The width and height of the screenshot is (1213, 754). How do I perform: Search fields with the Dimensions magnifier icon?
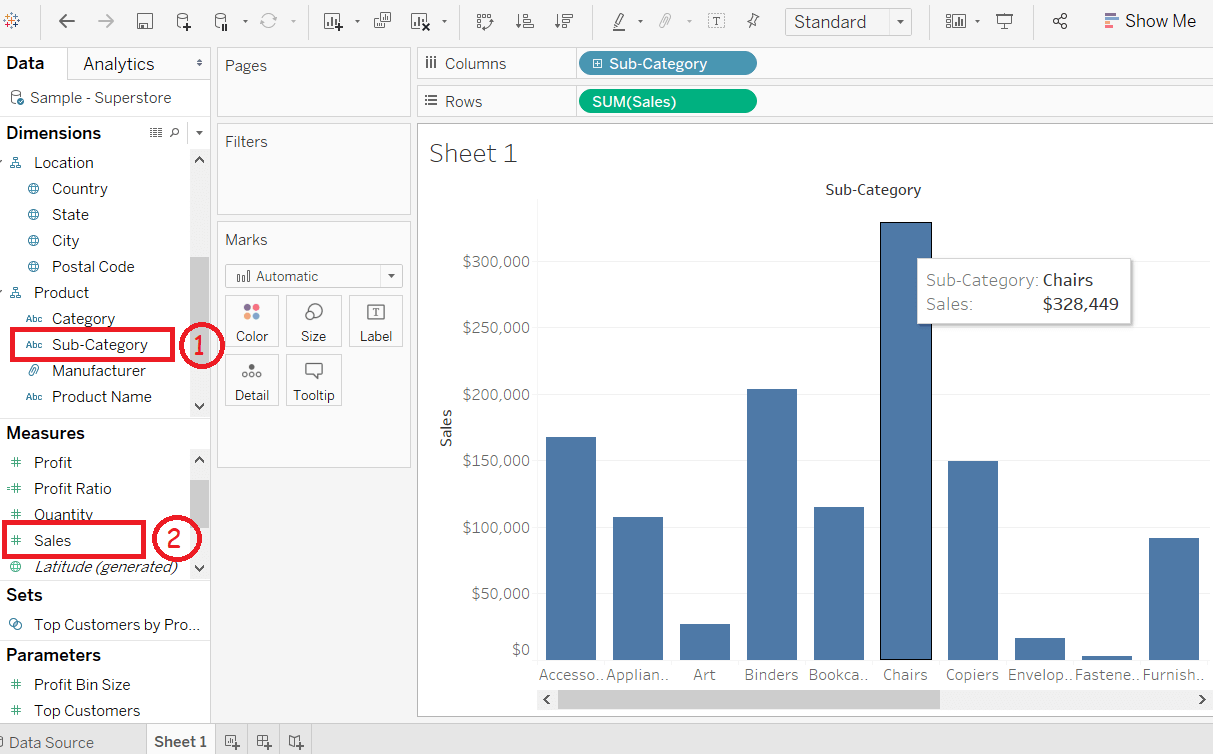(175, 133)
